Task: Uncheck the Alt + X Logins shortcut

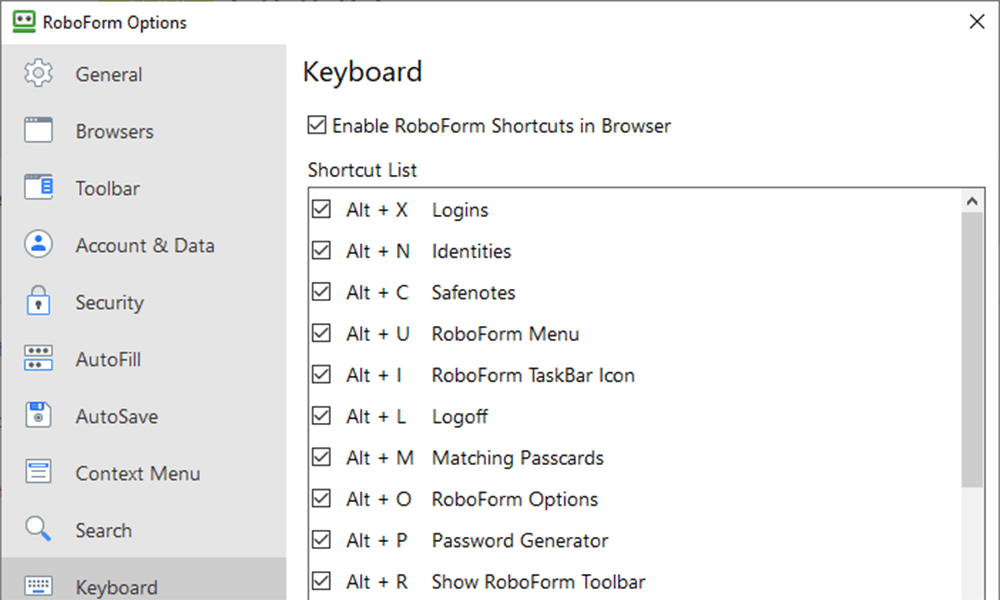Action: pos(321,209)
